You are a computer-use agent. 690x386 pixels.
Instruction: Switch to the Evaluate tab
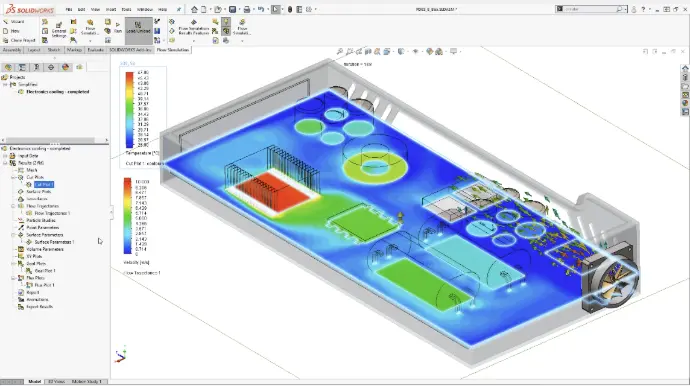coord(95,50)
